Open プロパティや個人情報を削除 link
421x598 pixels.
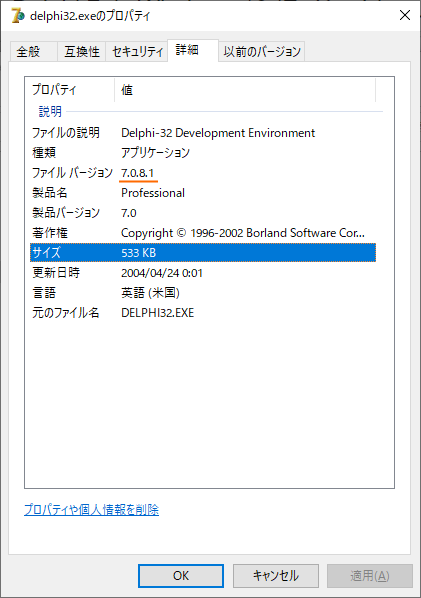[92, 509]
